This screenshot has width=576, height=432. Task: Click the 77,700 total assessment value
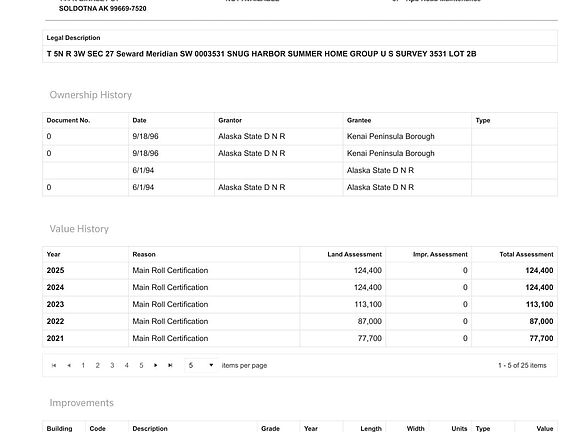(541, 338)
